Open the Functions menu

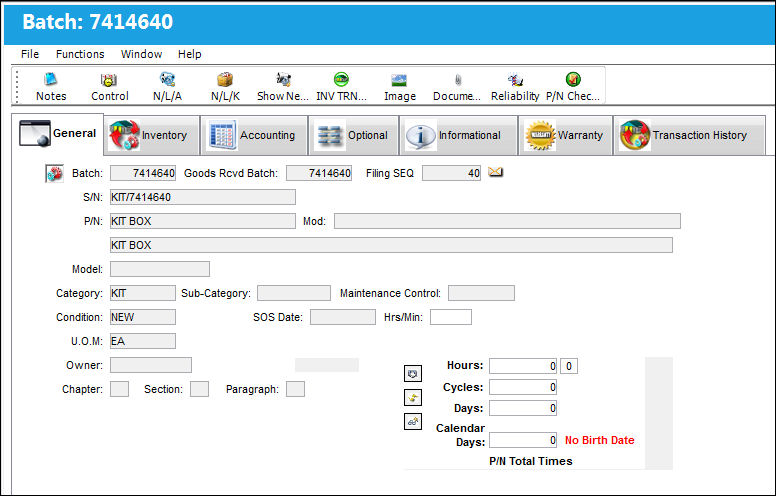pos(80,54)
